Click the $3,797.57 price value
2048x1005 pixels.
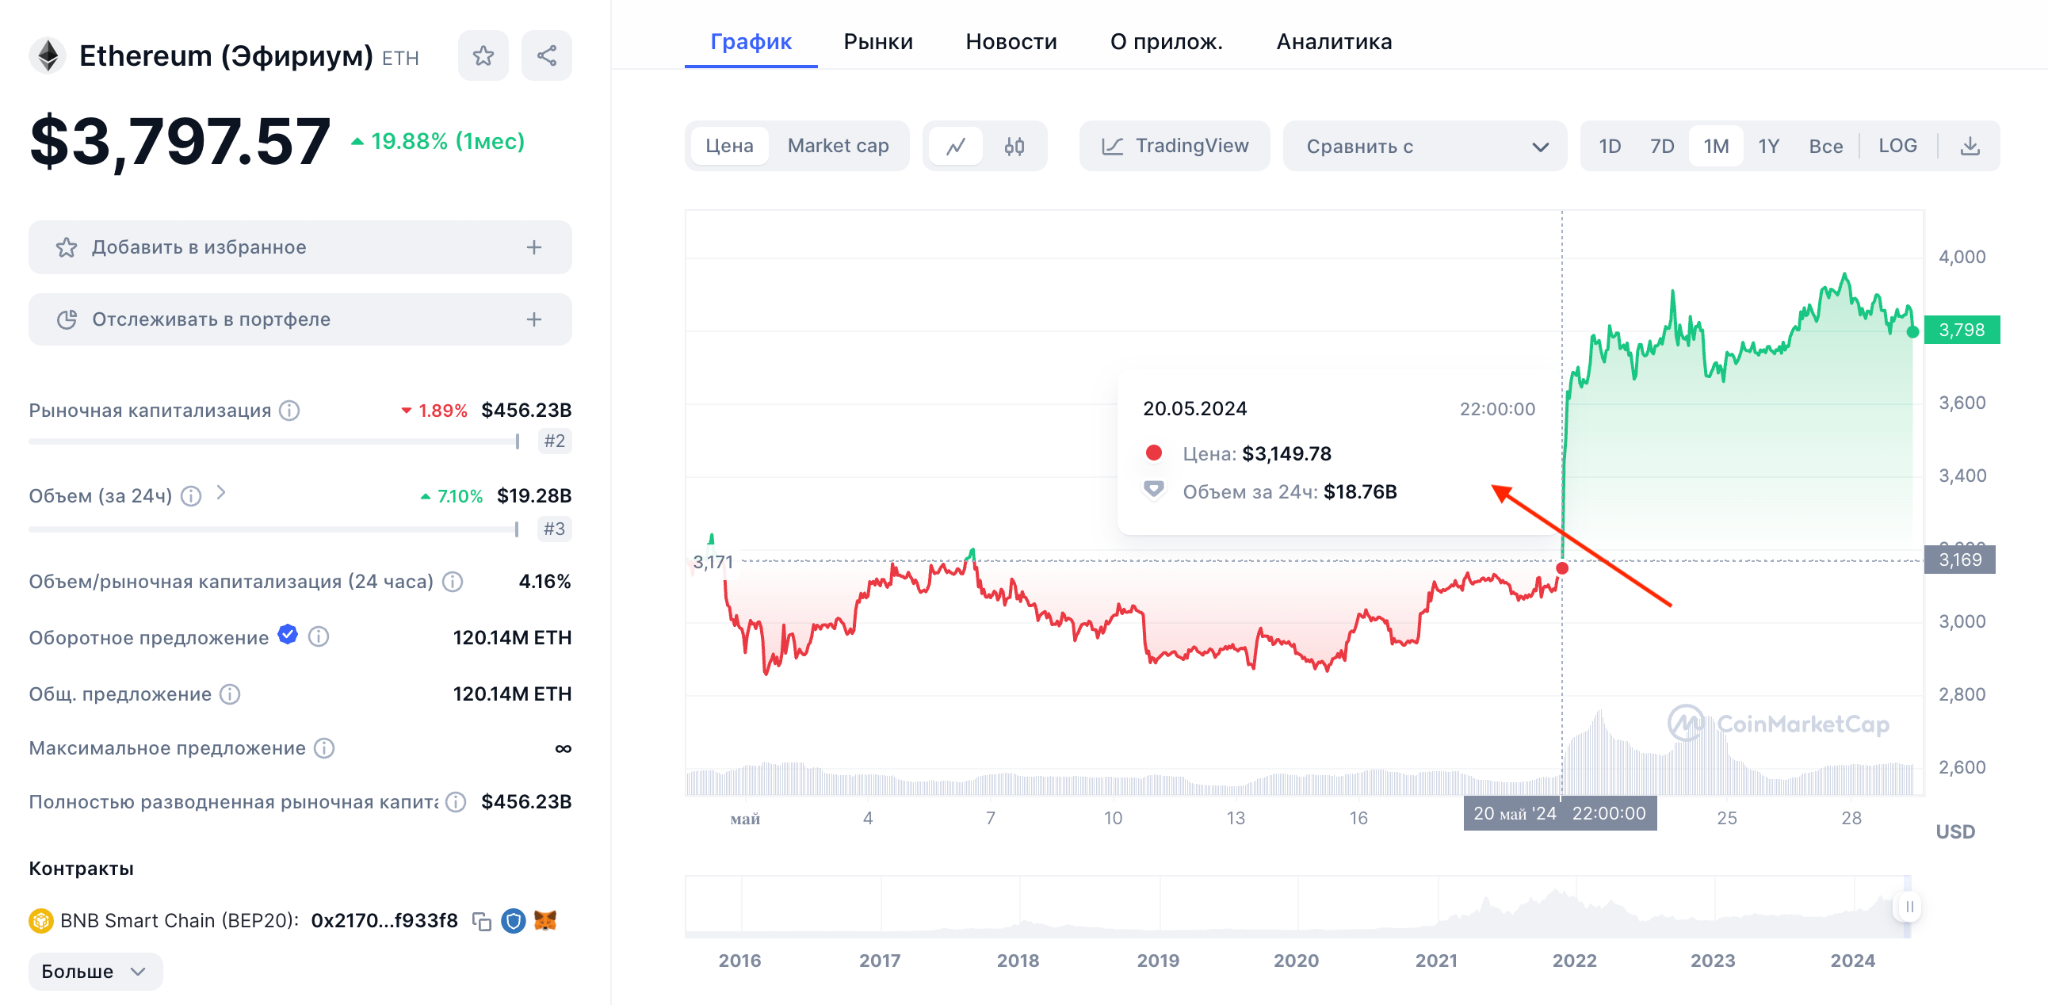(x=180, y=141)
